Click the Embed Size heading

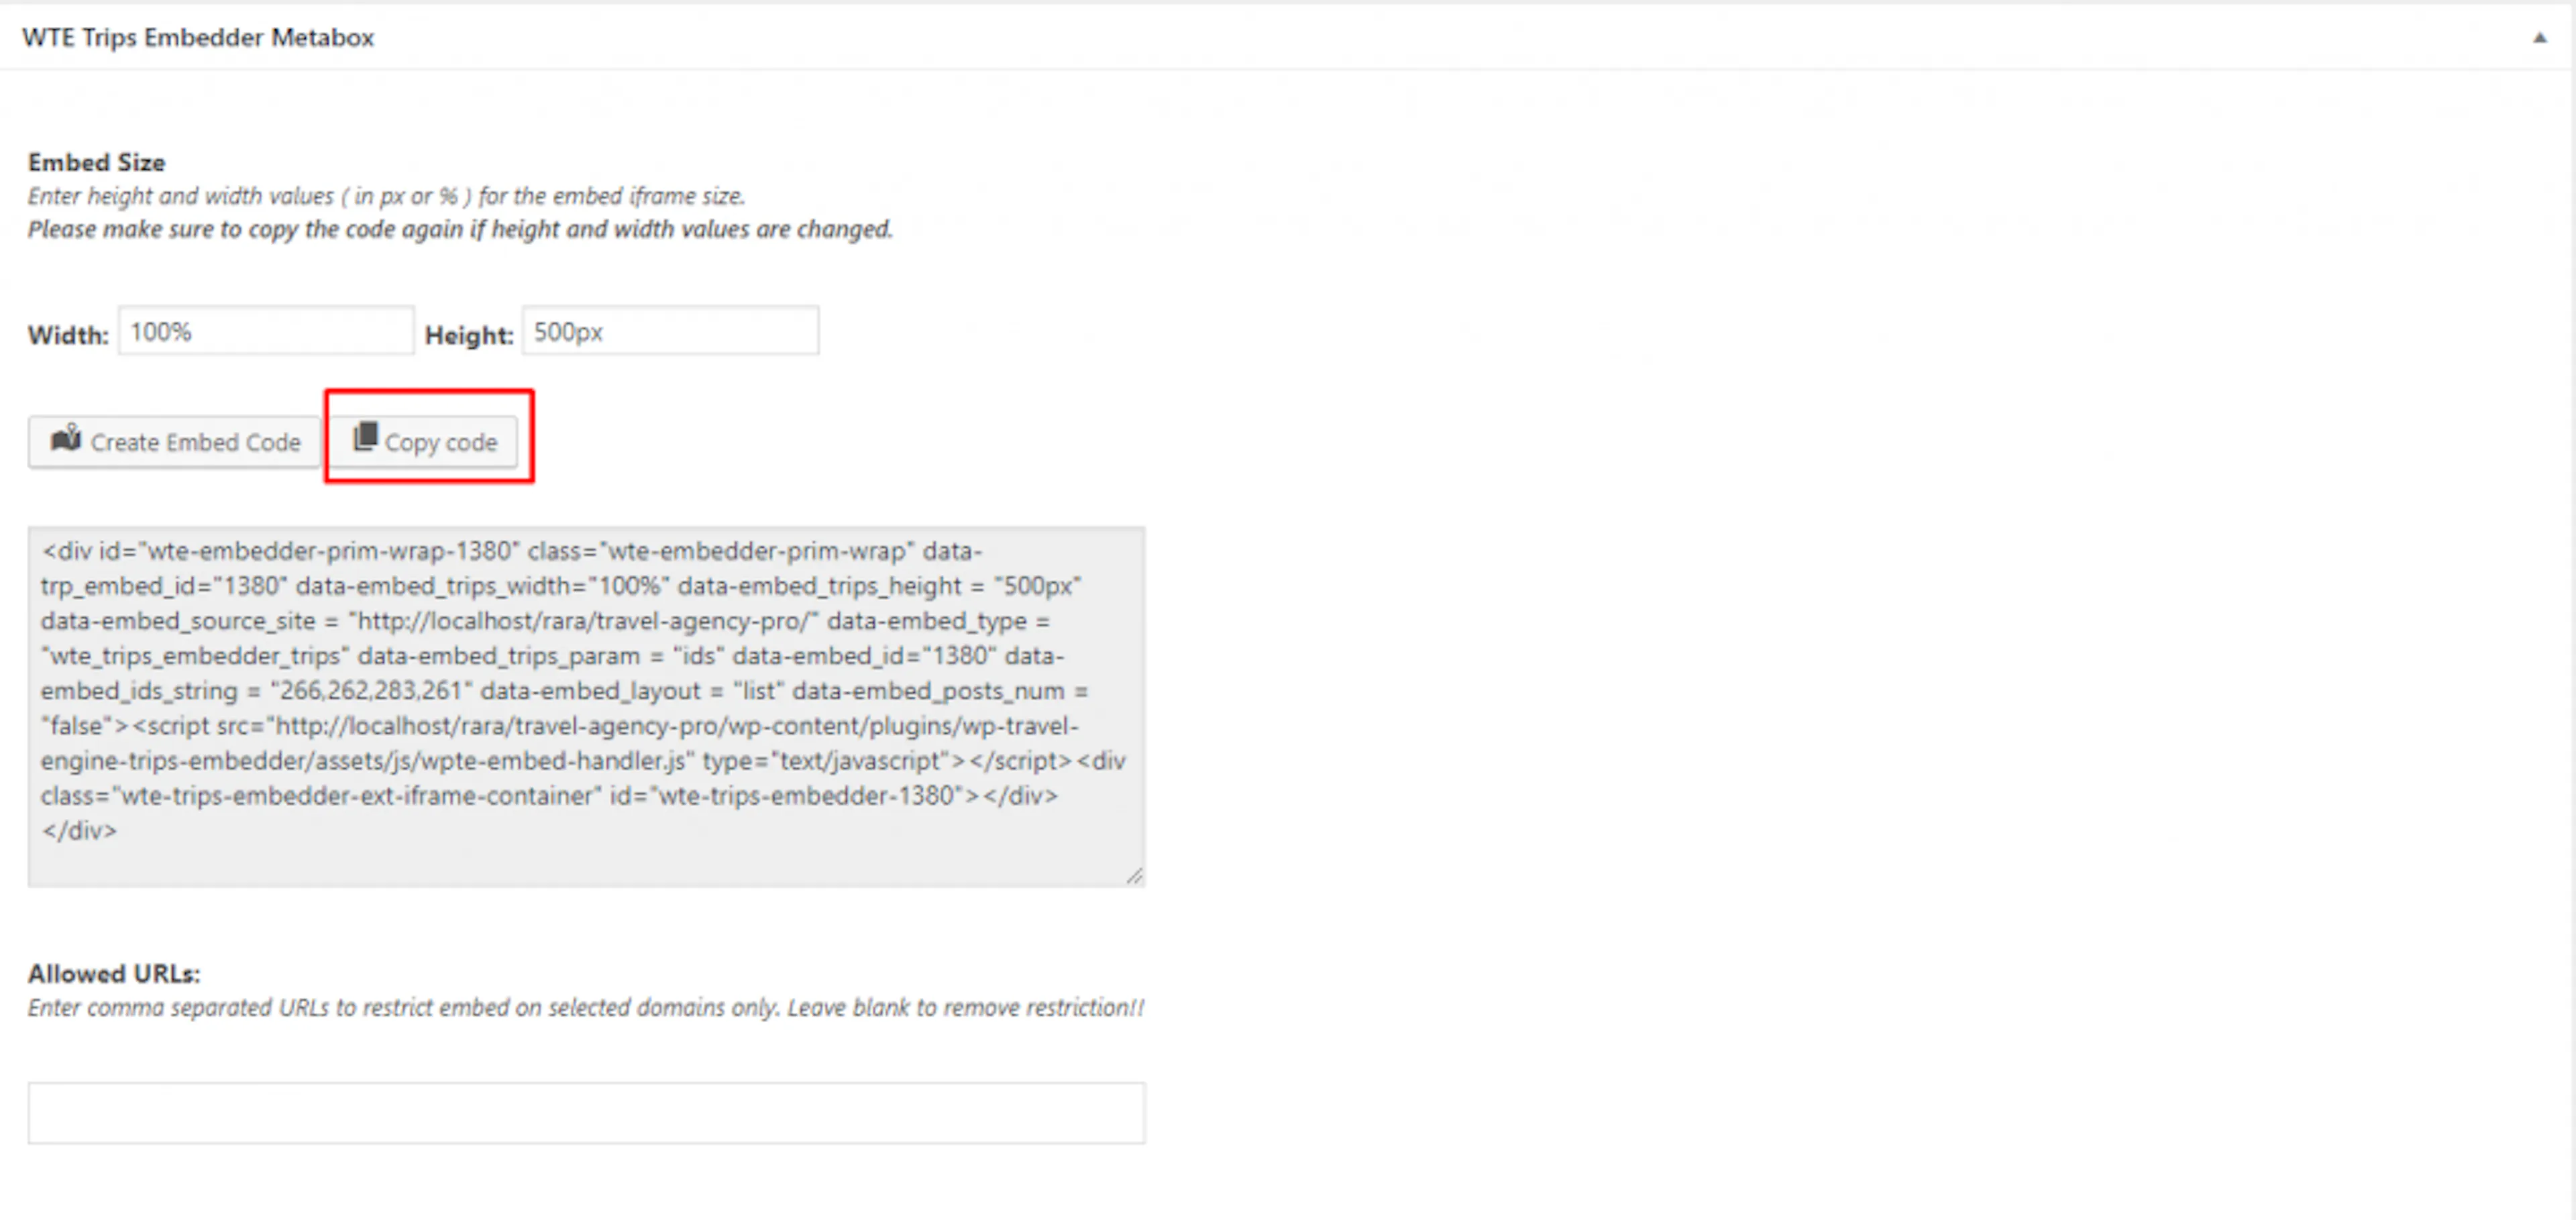point(97,162)
